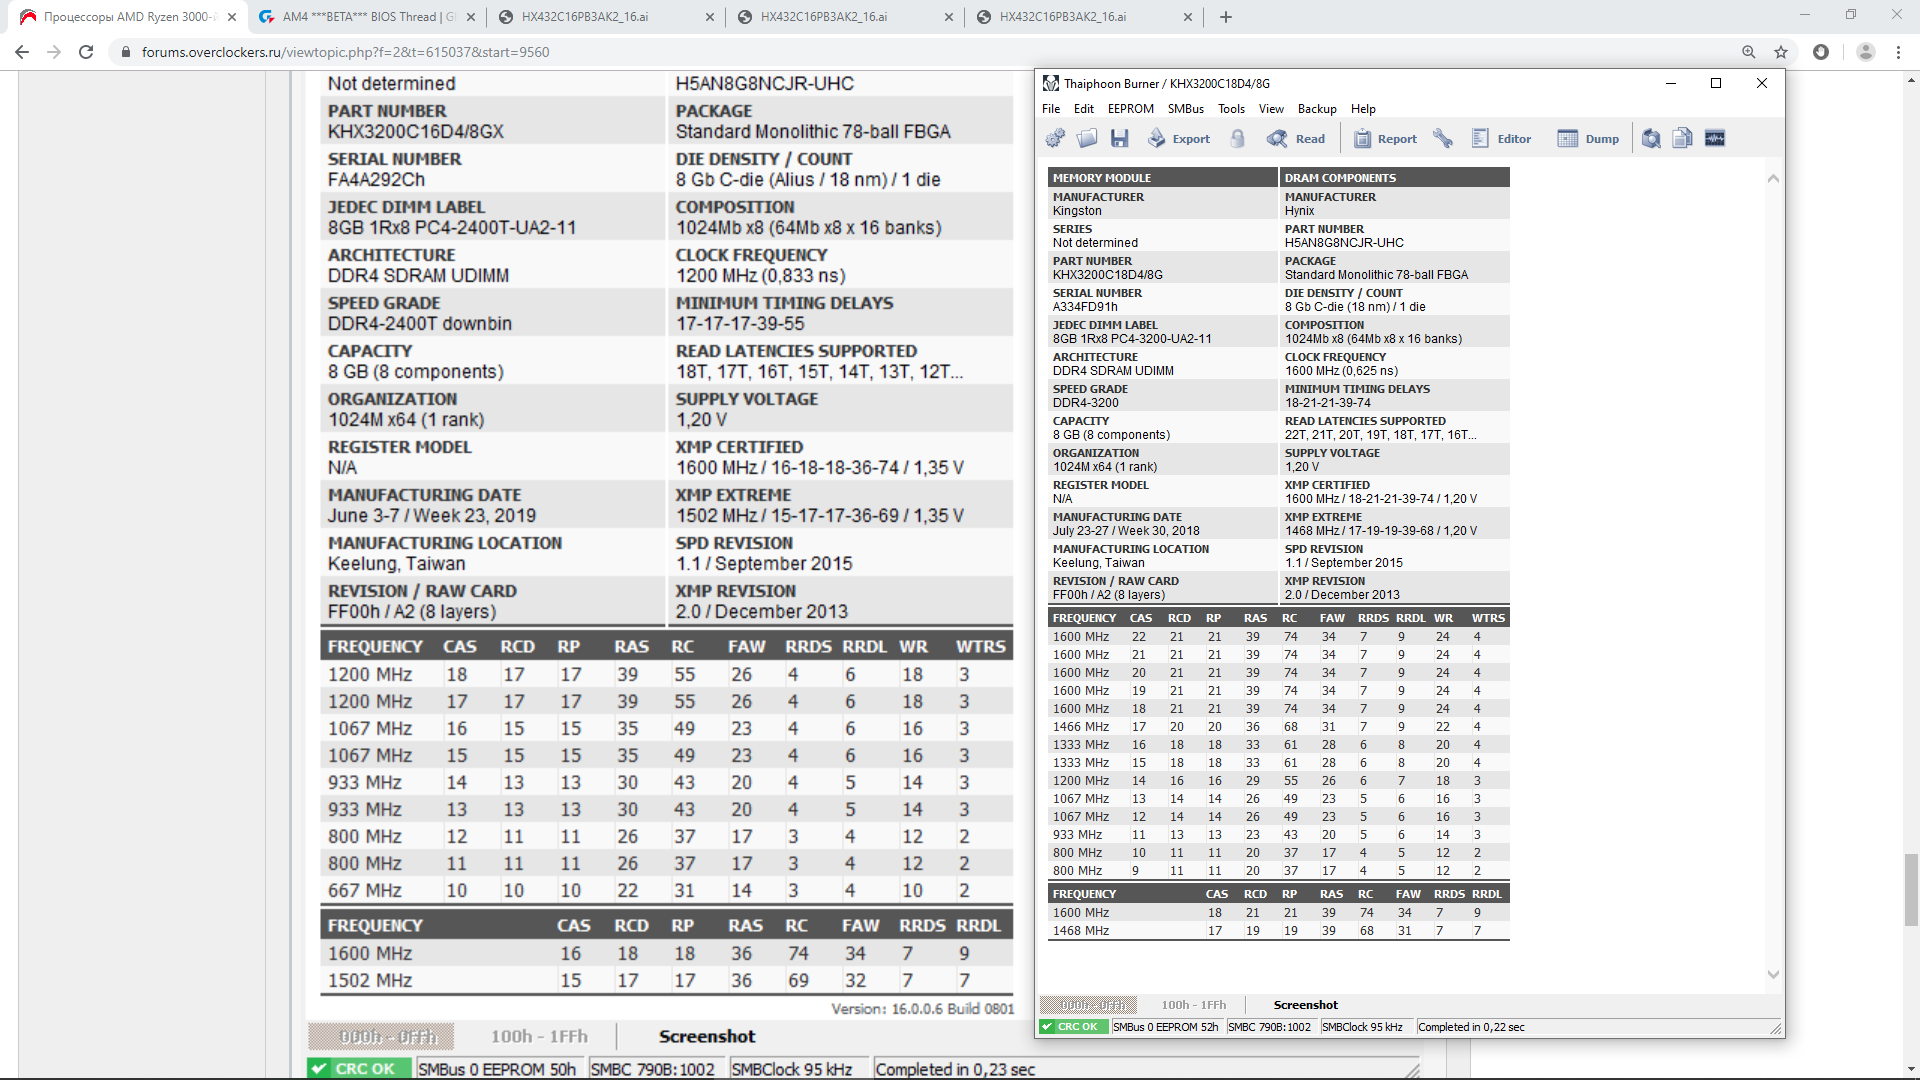Bookmark this page with star icon
The height and width of the screenshot is (1080, 1920).
[x=1781, y=52]
